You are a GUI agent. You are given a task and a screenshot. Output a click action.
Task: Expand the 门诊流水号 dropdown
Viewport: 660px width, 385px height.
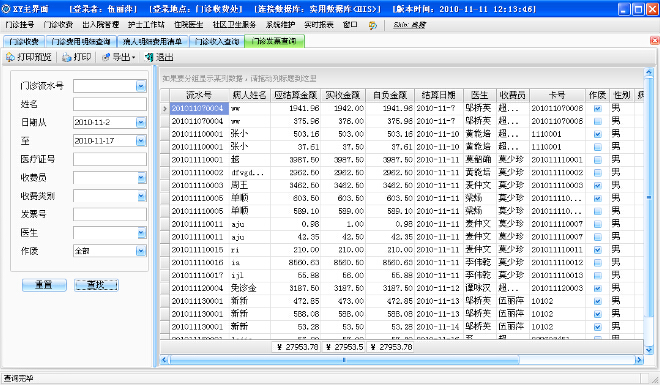coord(141,86)
